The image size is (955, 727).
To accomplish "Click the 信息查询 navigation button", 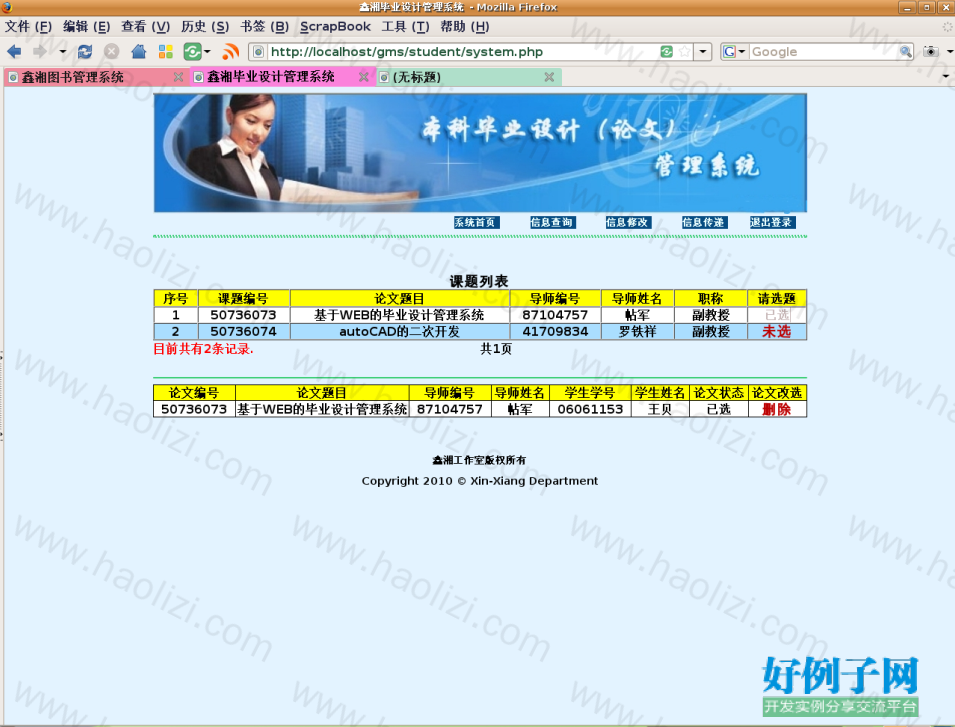I will click(553, 223).
